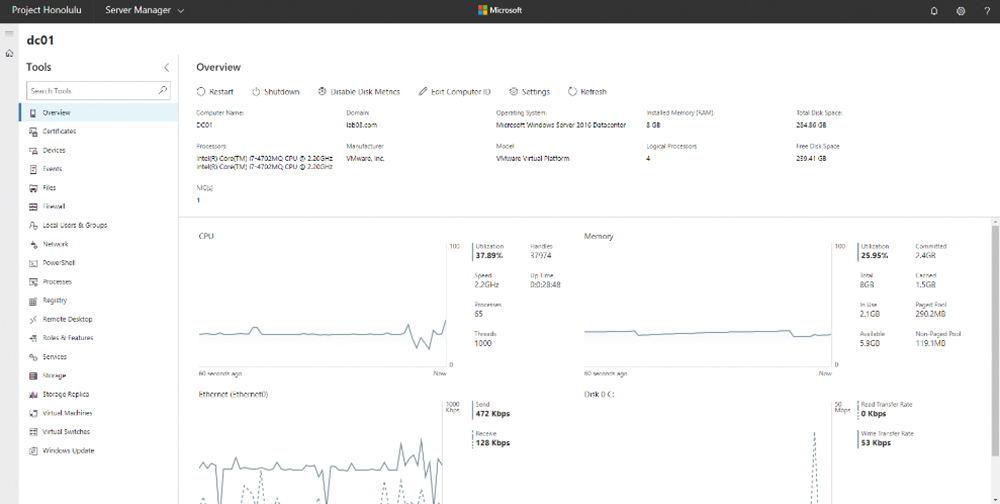Viewport: 1000px width, 504px height.
Task: Click the Virtual Machines icon
Action: point(33,413)
